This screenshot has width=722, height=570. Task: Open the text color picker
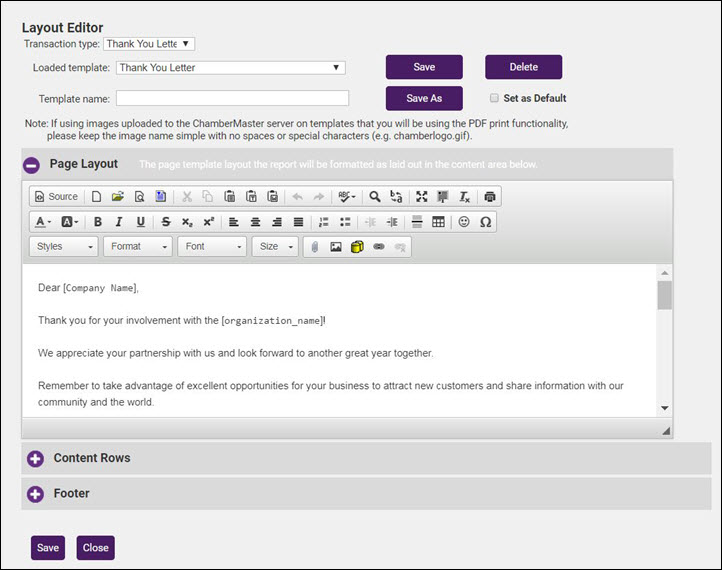(x=44, y=222)
